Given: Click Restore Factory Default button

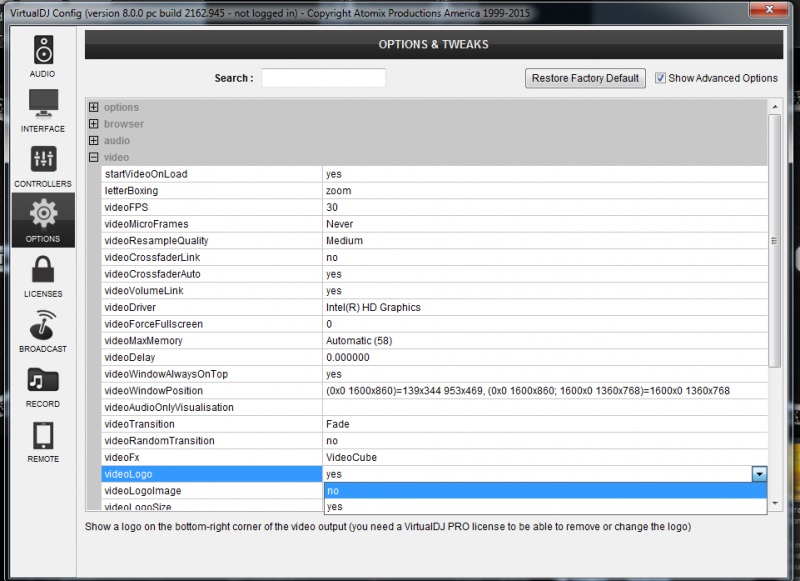Looking at the screenshot, I should click(585, 78).
